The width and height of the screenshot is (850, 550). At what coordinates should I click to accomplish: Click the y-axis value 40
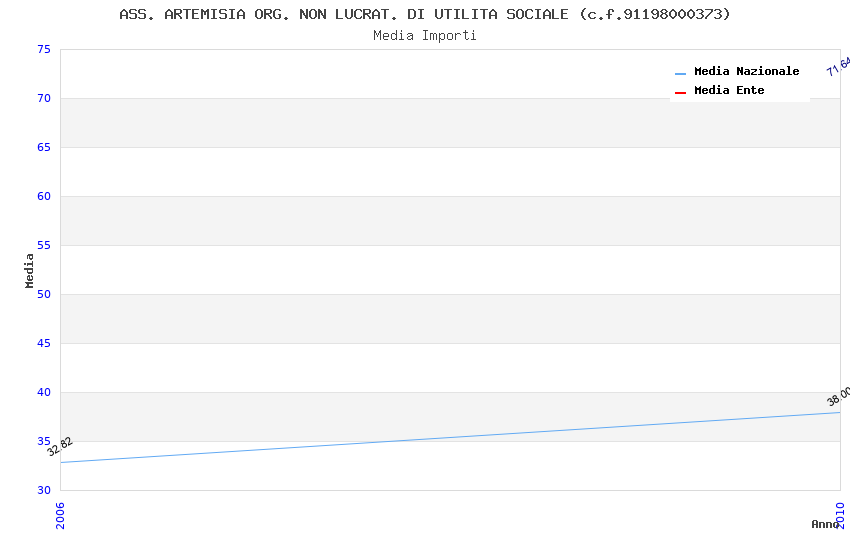point(44,392)
